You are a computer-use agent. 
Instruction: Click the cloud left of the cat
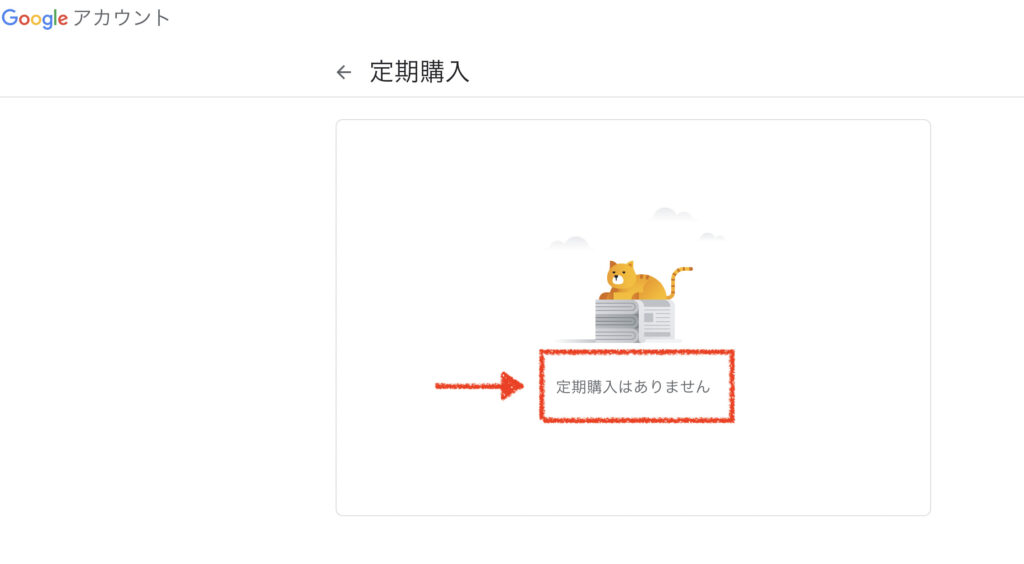tap(569, 243)
